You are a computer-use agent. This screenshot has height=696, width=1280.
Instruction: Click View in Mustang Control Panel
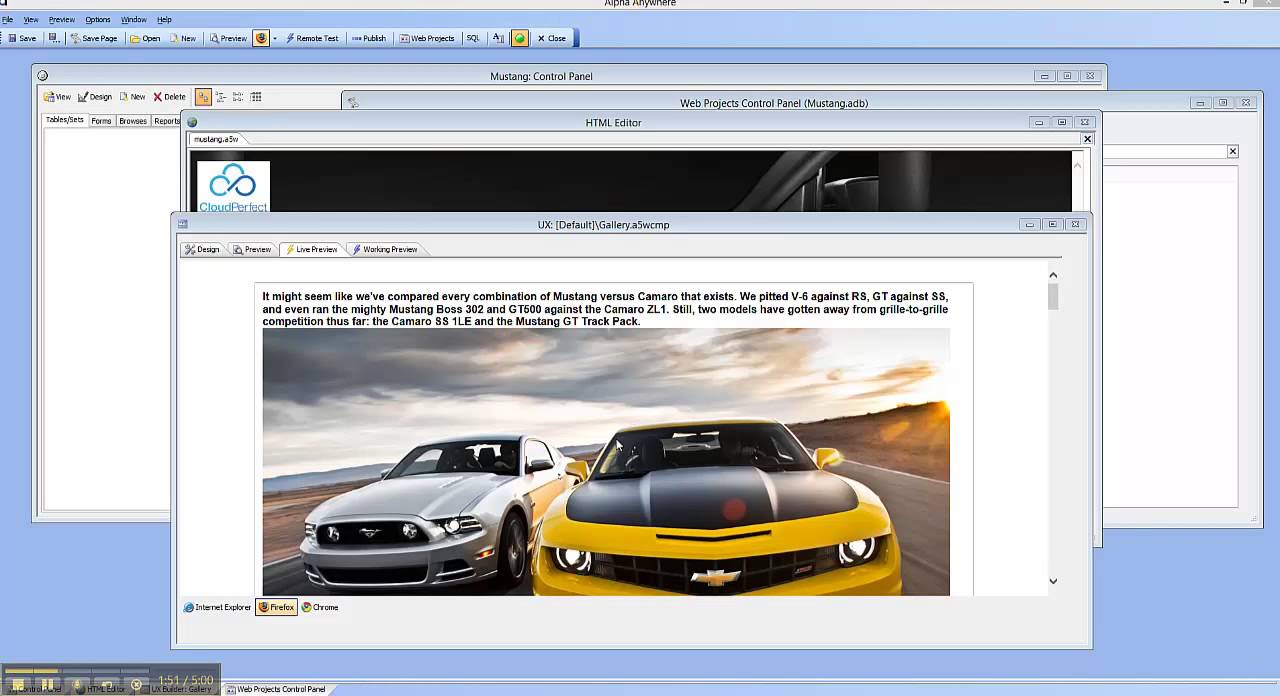[57, 97]
